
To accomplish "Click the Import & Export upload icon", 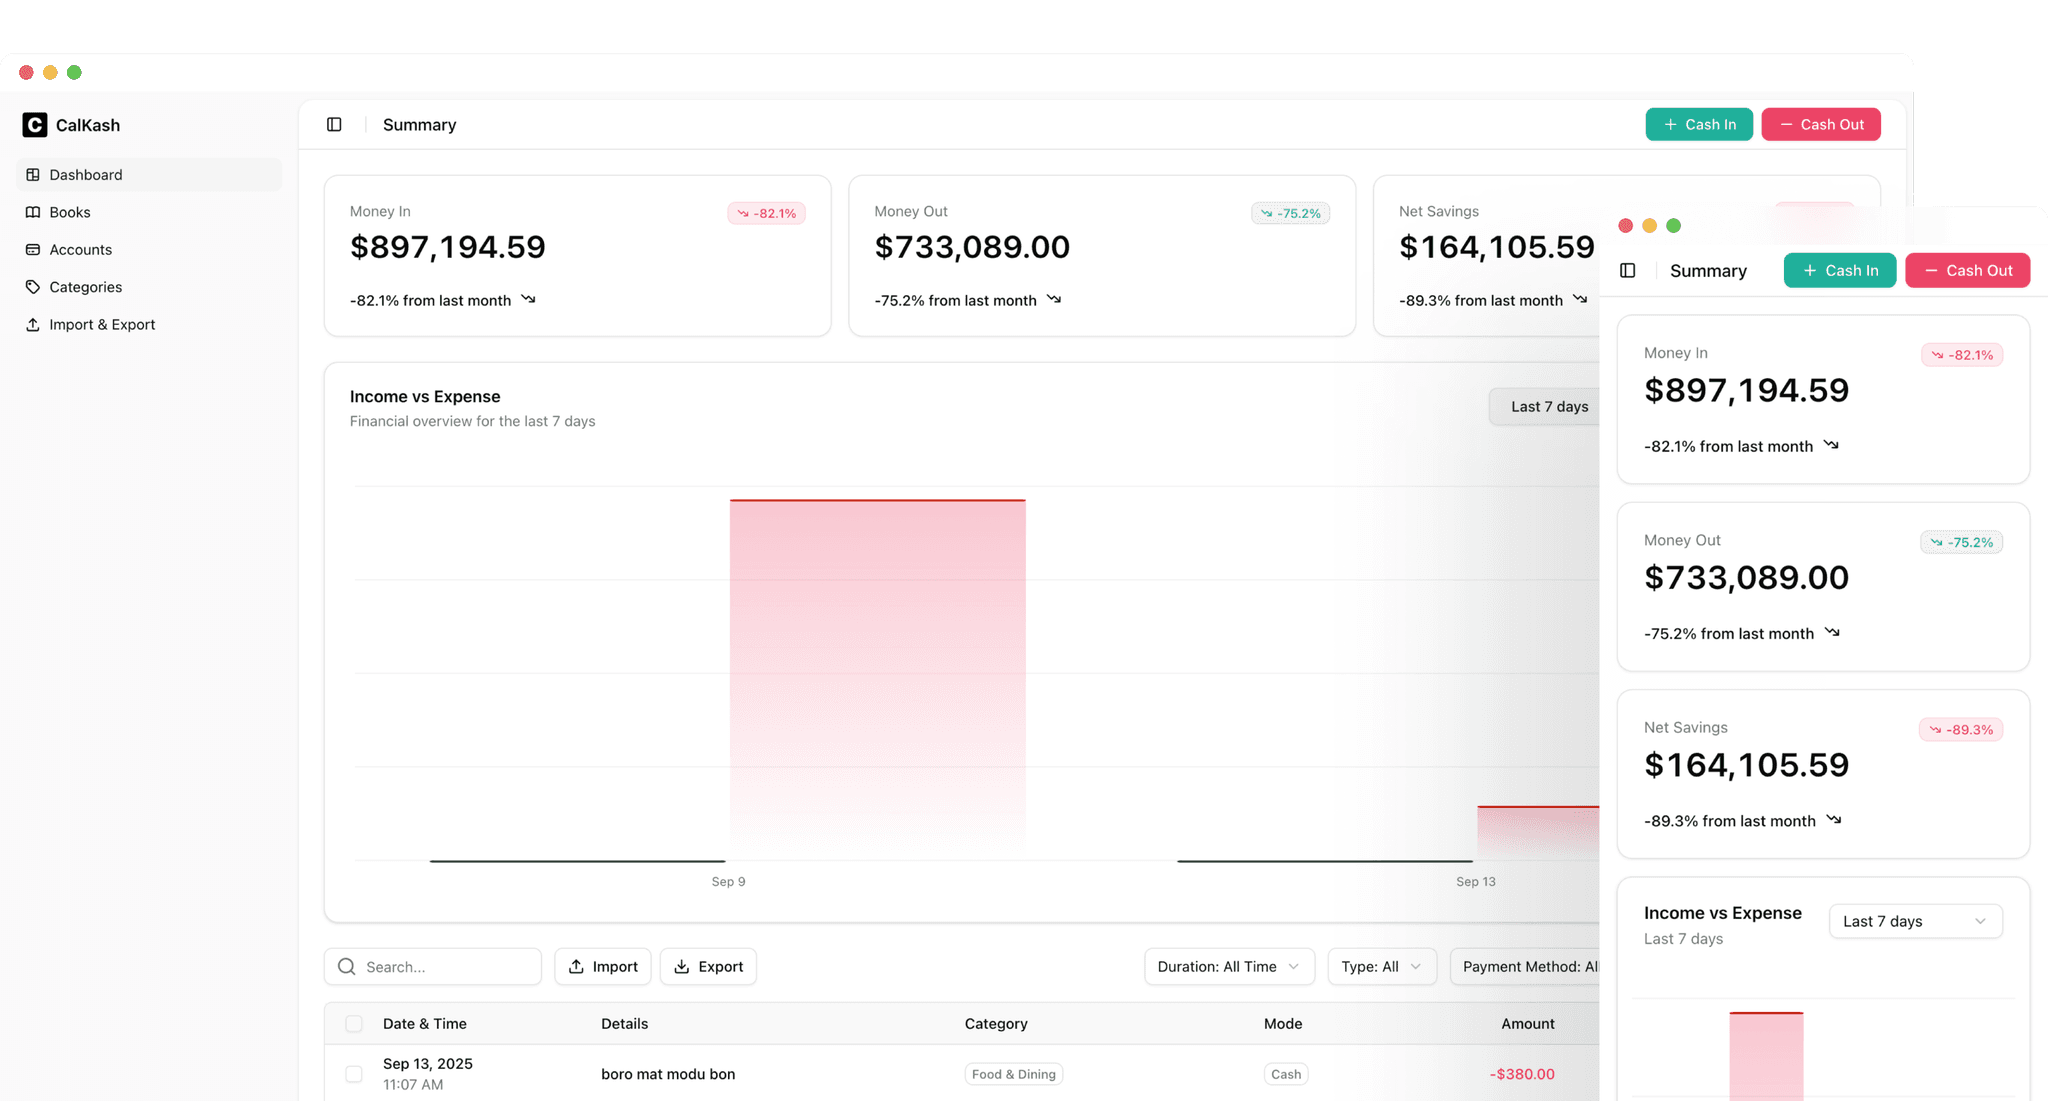I will pyautogui.click(x=31, y=324).
